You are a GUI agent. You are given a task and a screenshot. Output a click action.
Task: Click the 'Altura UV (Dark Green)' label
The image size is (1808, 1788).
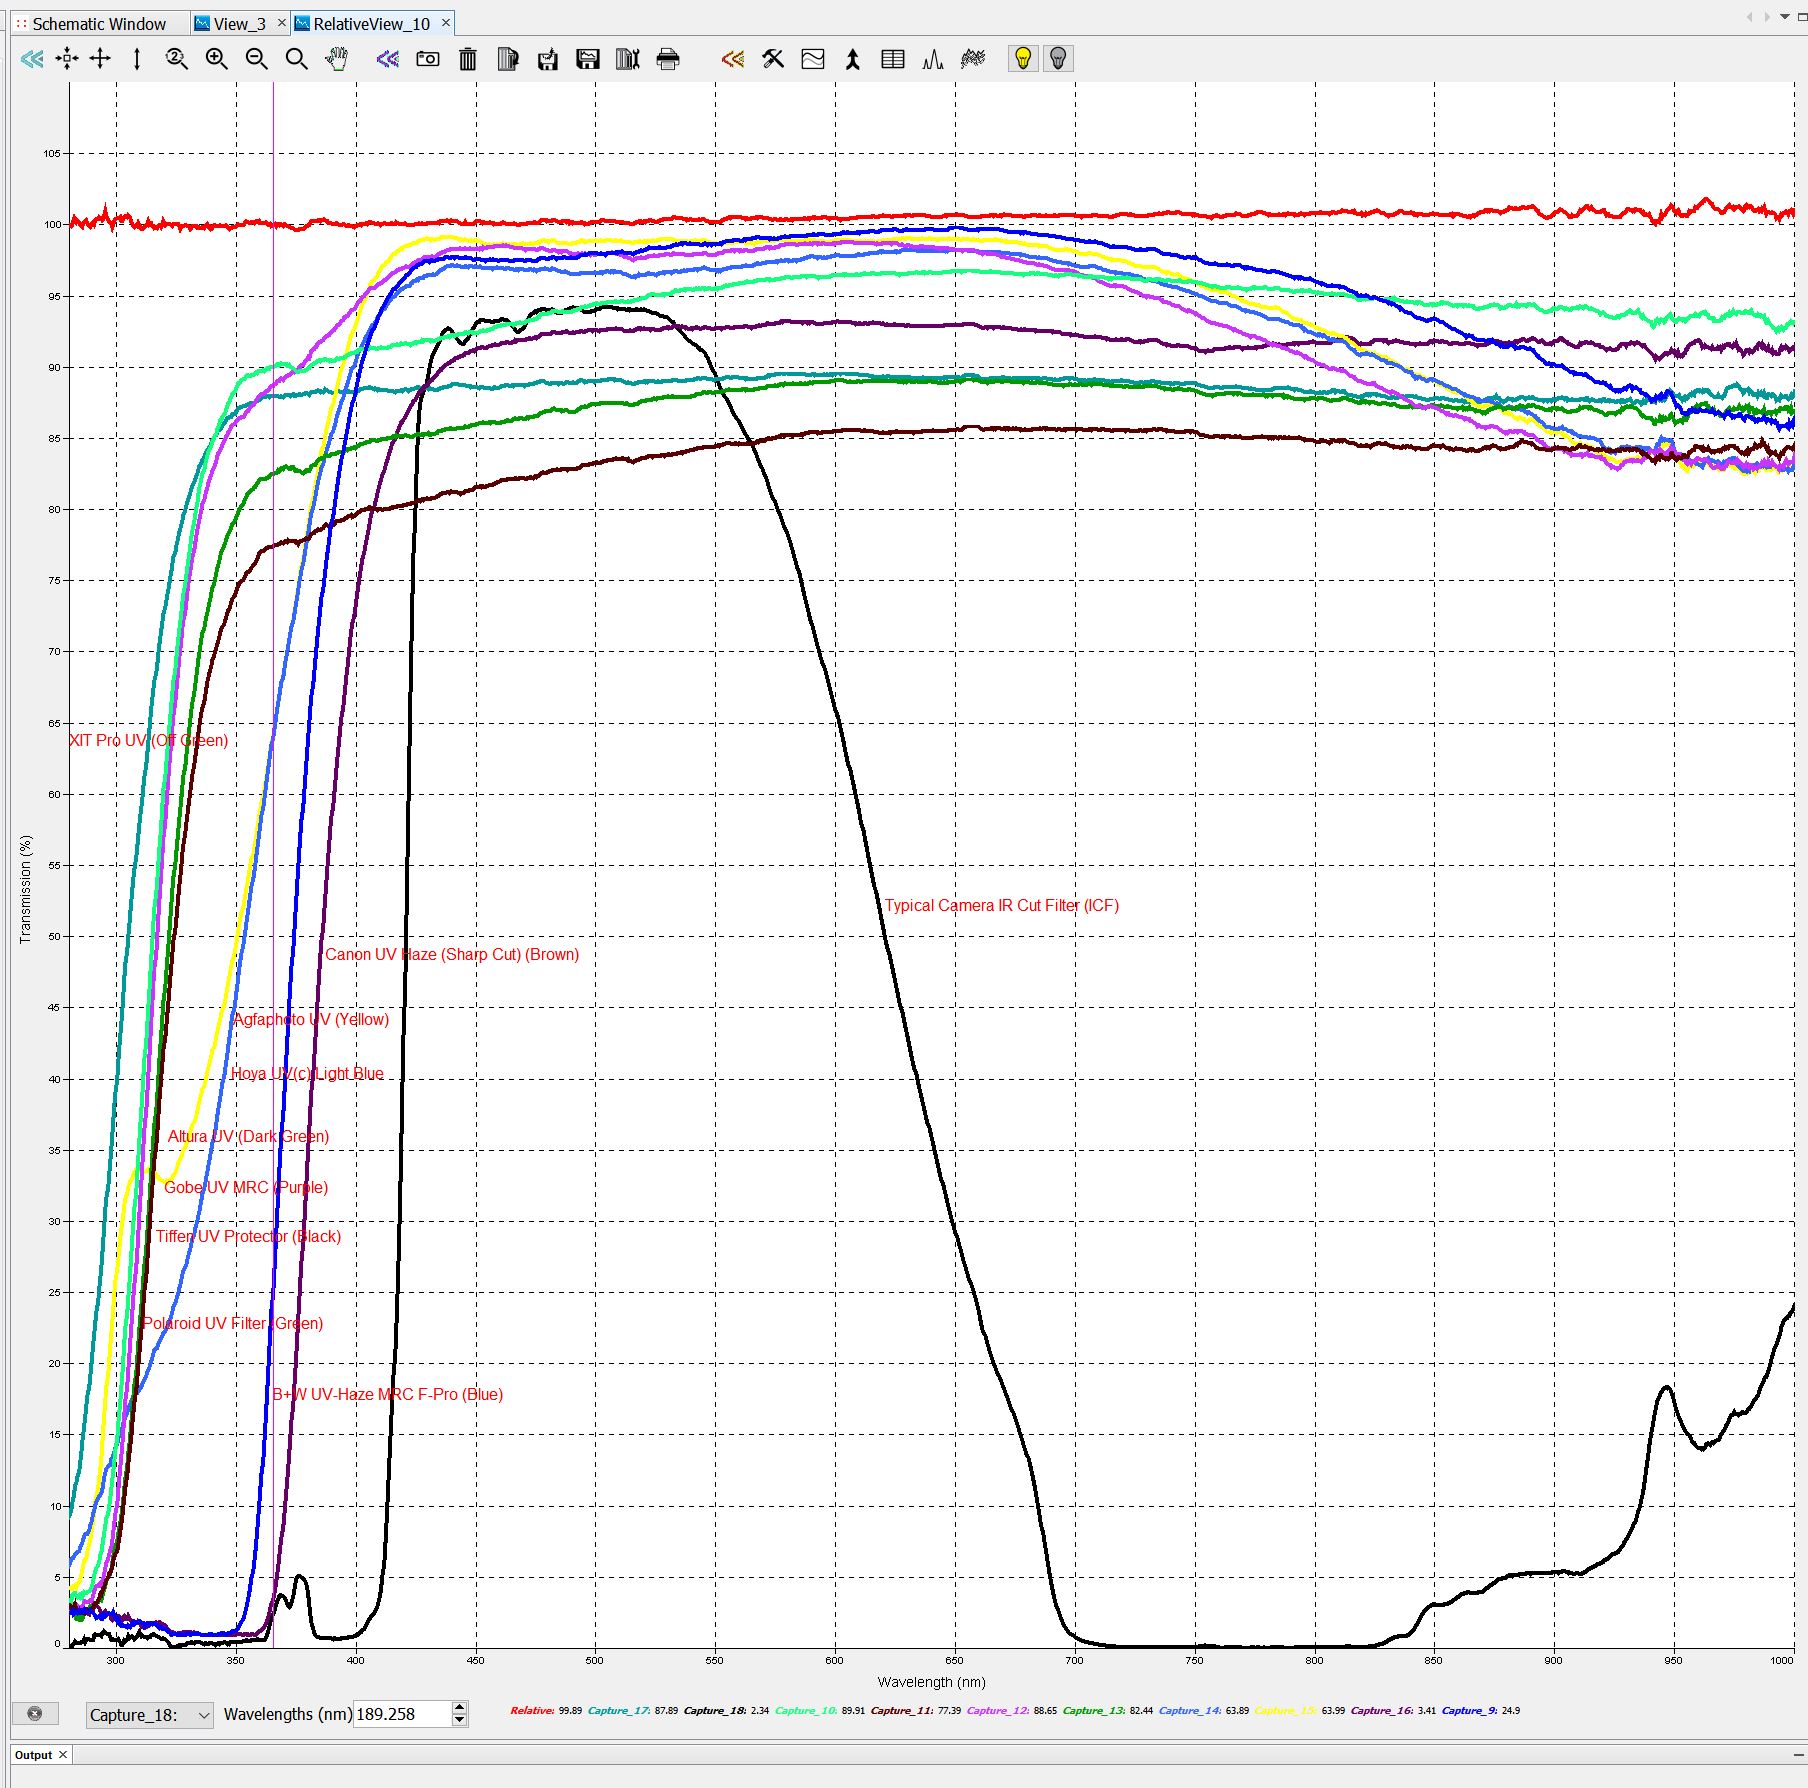pos(248,1137)
